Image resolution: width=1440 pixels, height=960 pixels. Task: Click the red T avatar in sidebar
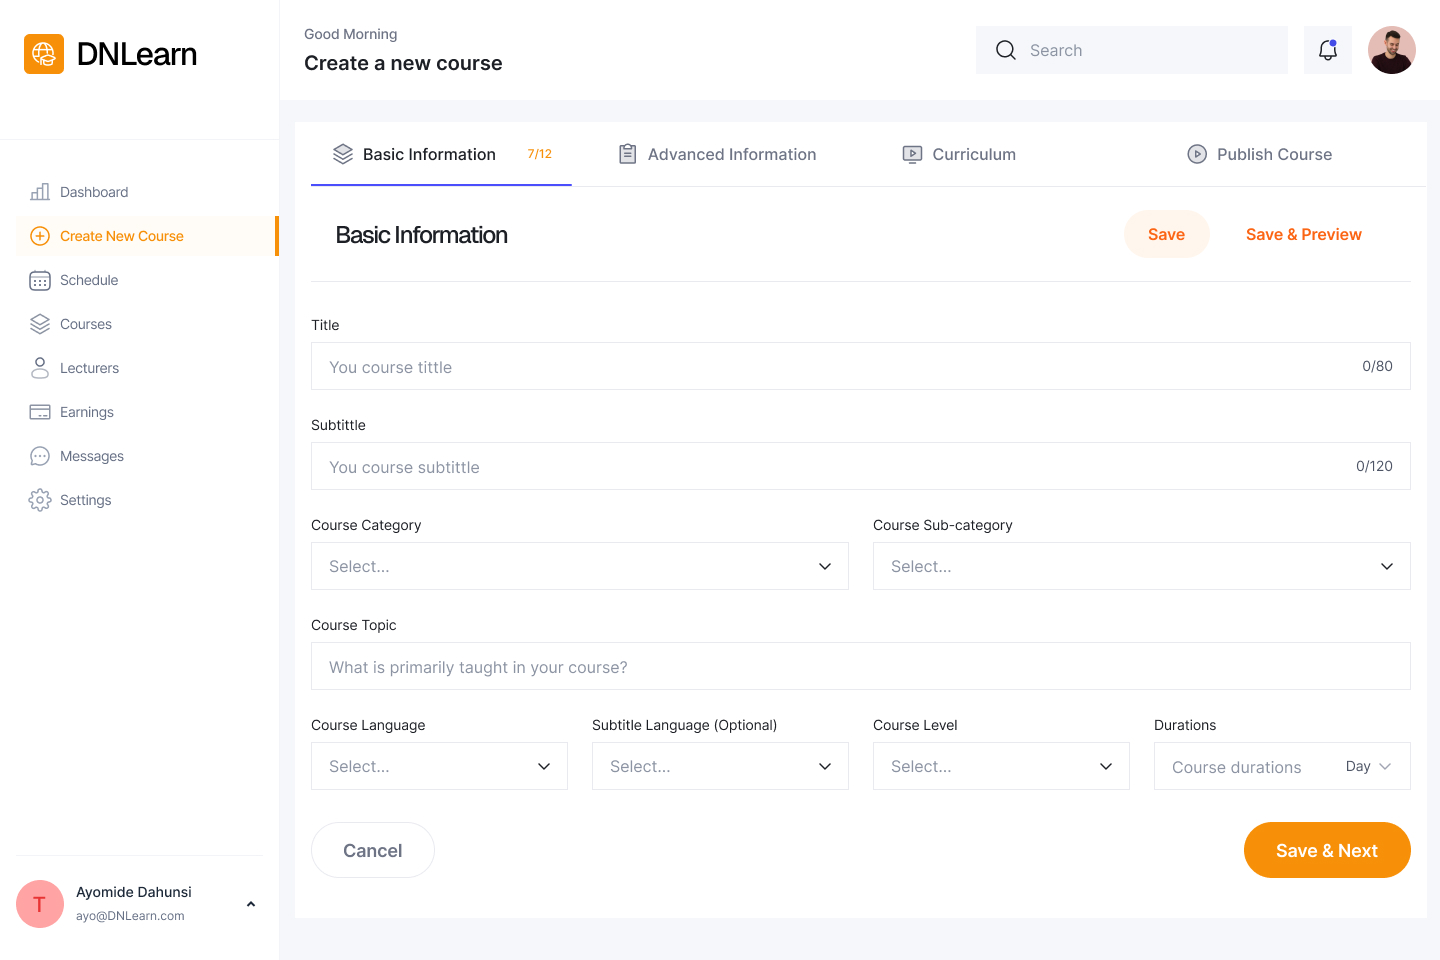(x=40, y=904)
